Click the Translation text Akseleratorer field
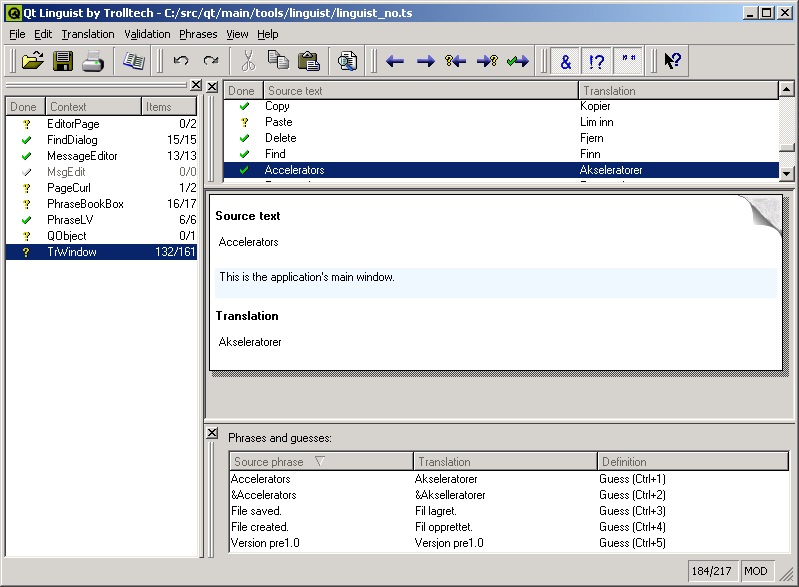799x587 pixels. click(x=251, y=342)
